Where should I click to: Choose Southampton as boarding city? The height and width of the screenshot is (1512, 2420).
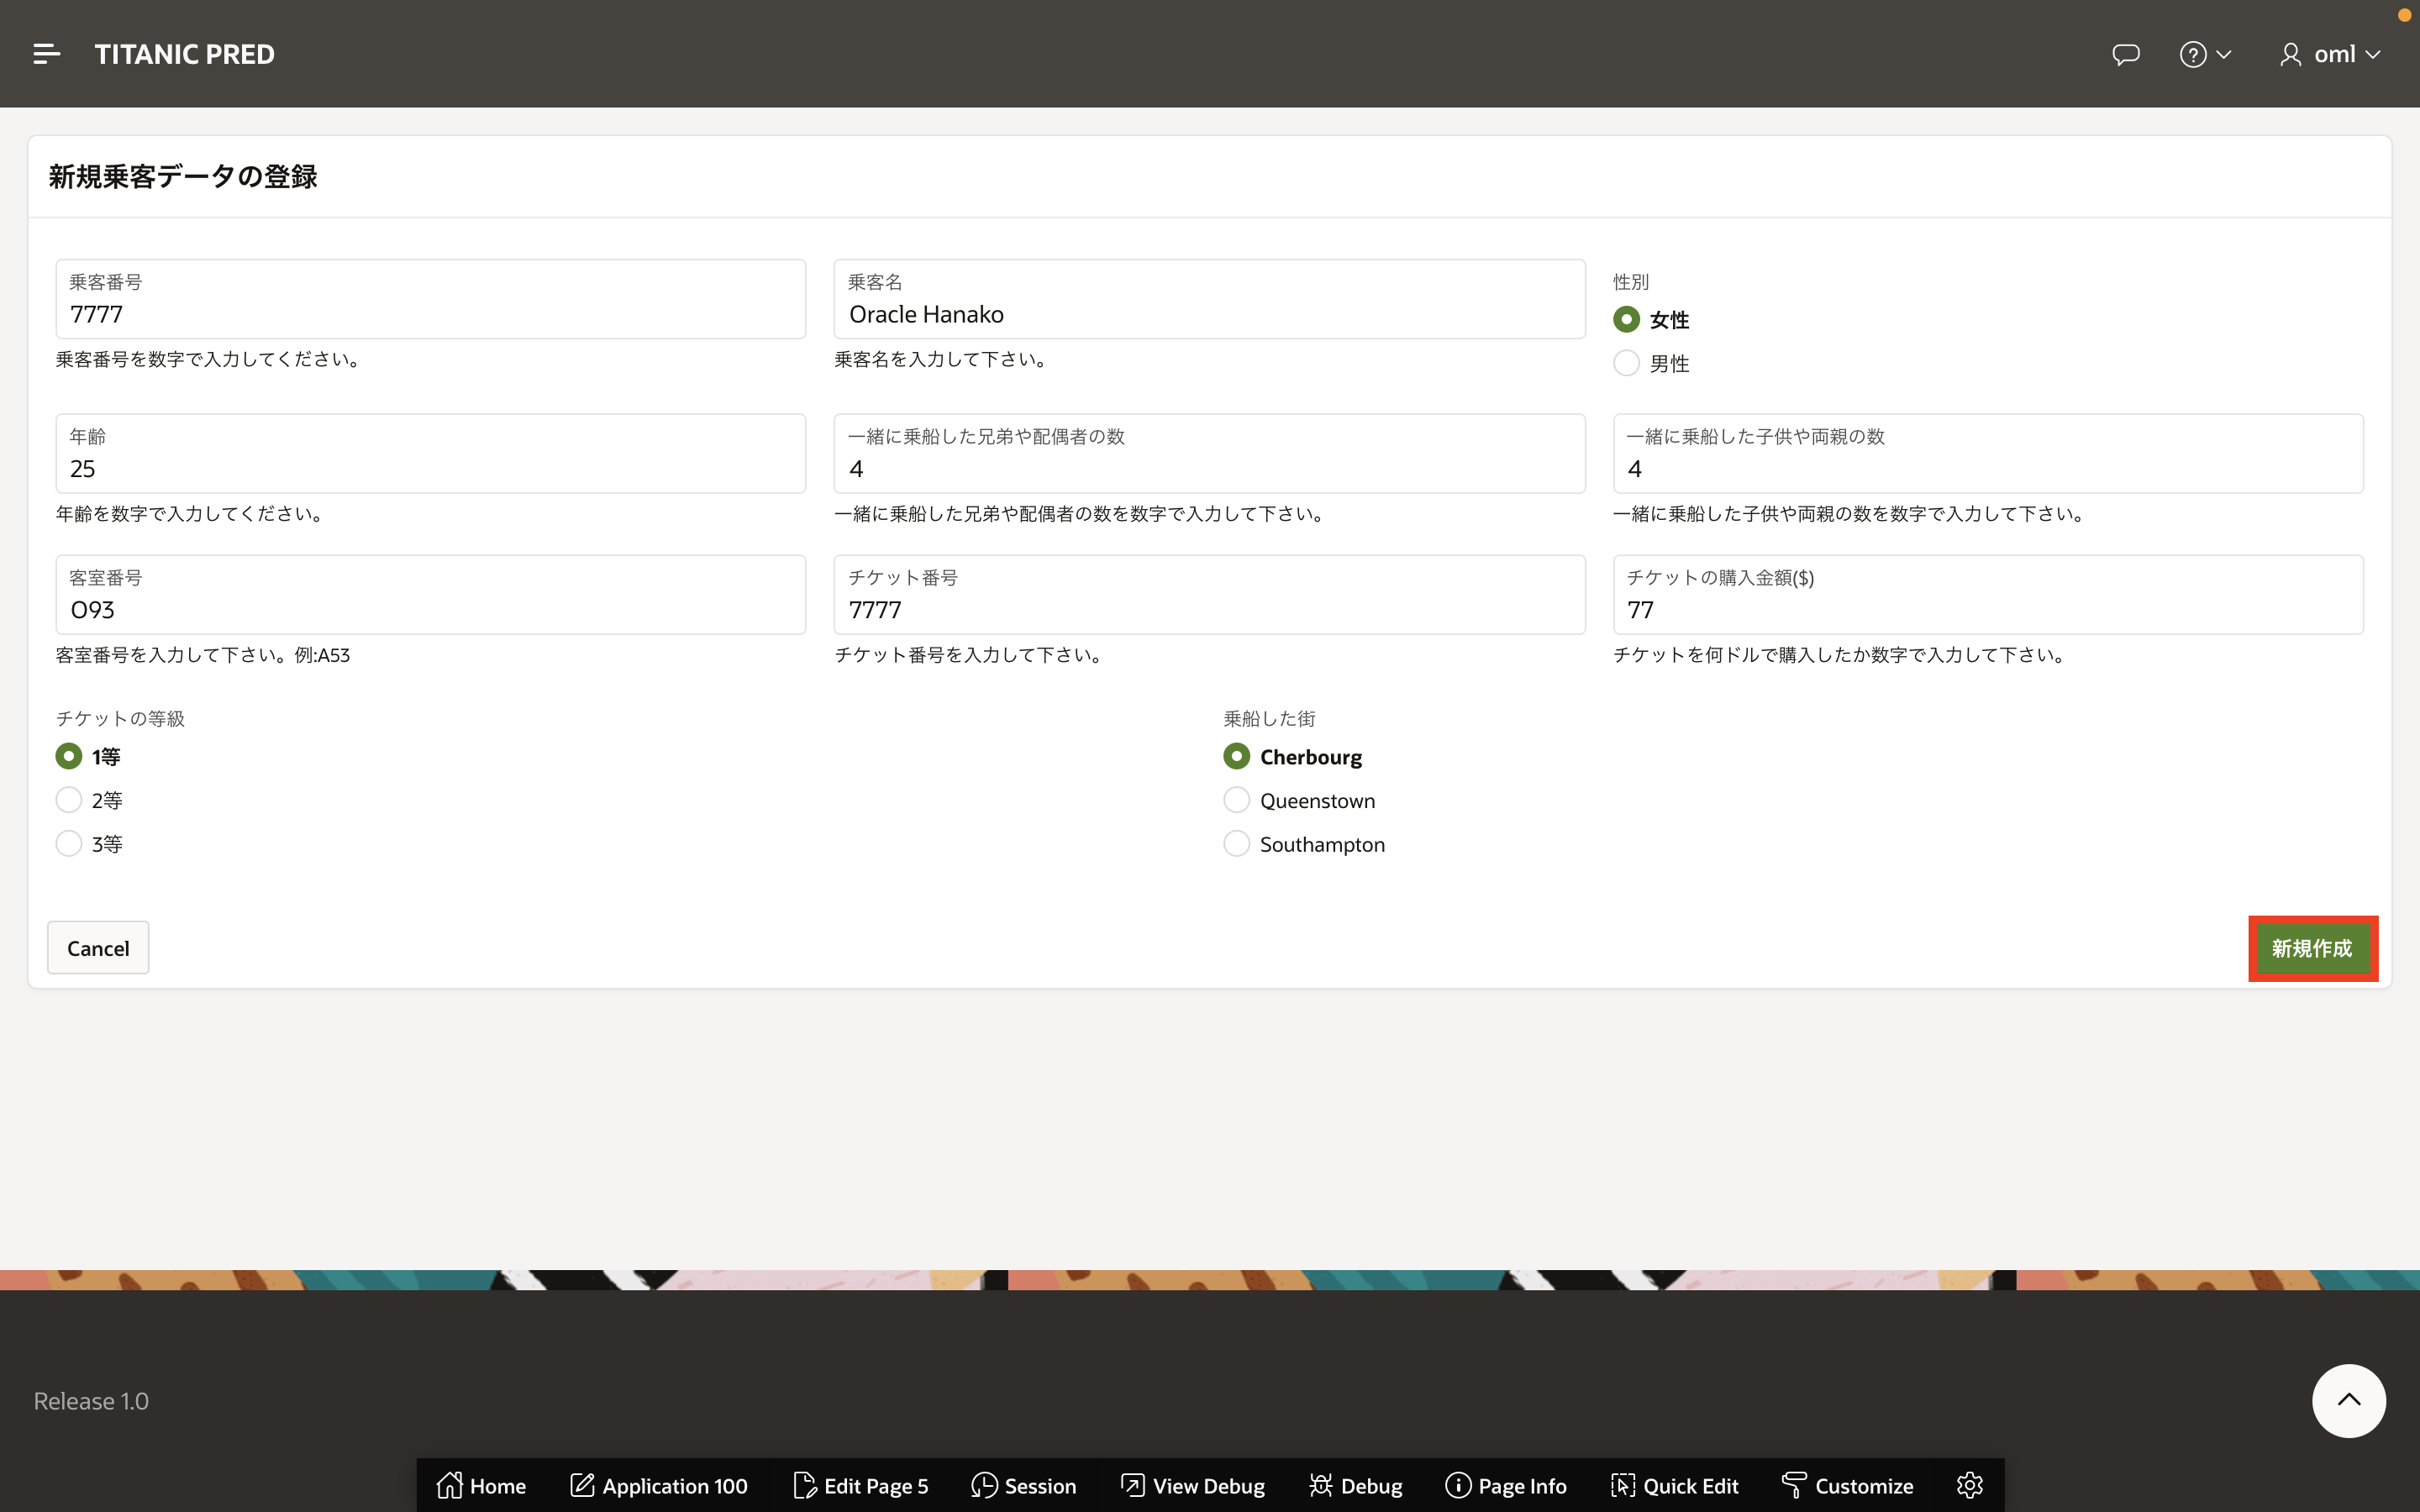[x=1237, y=844]
